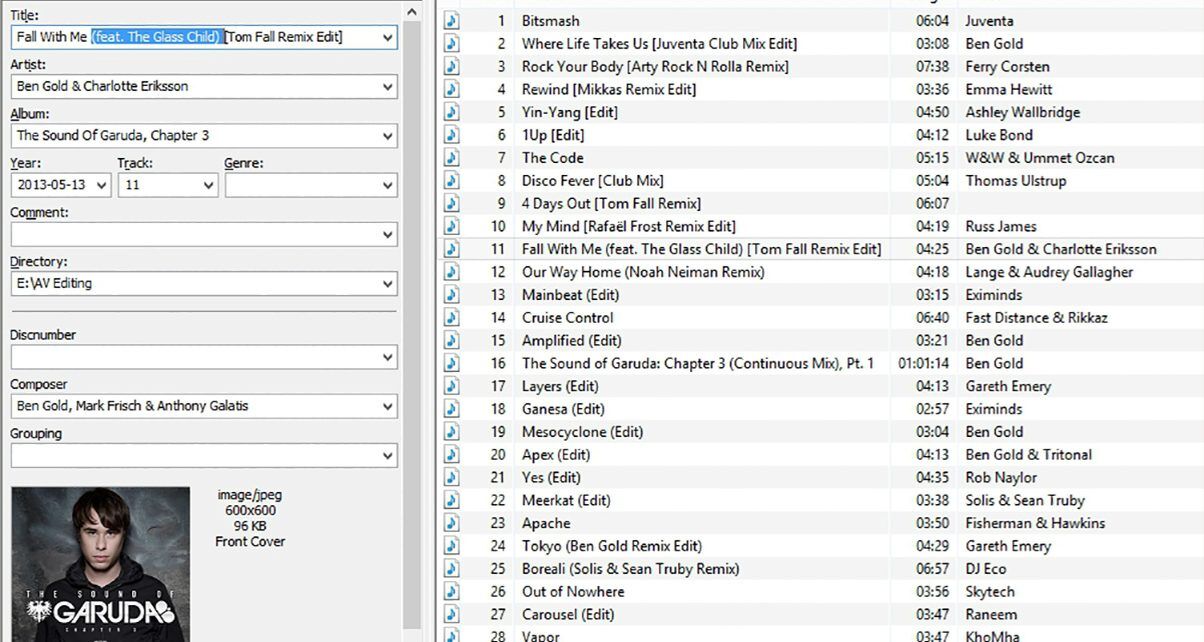Select the file icon next to Carousel (Edit)
This screenshot has height=642, width=1204.
coord(452,615)
